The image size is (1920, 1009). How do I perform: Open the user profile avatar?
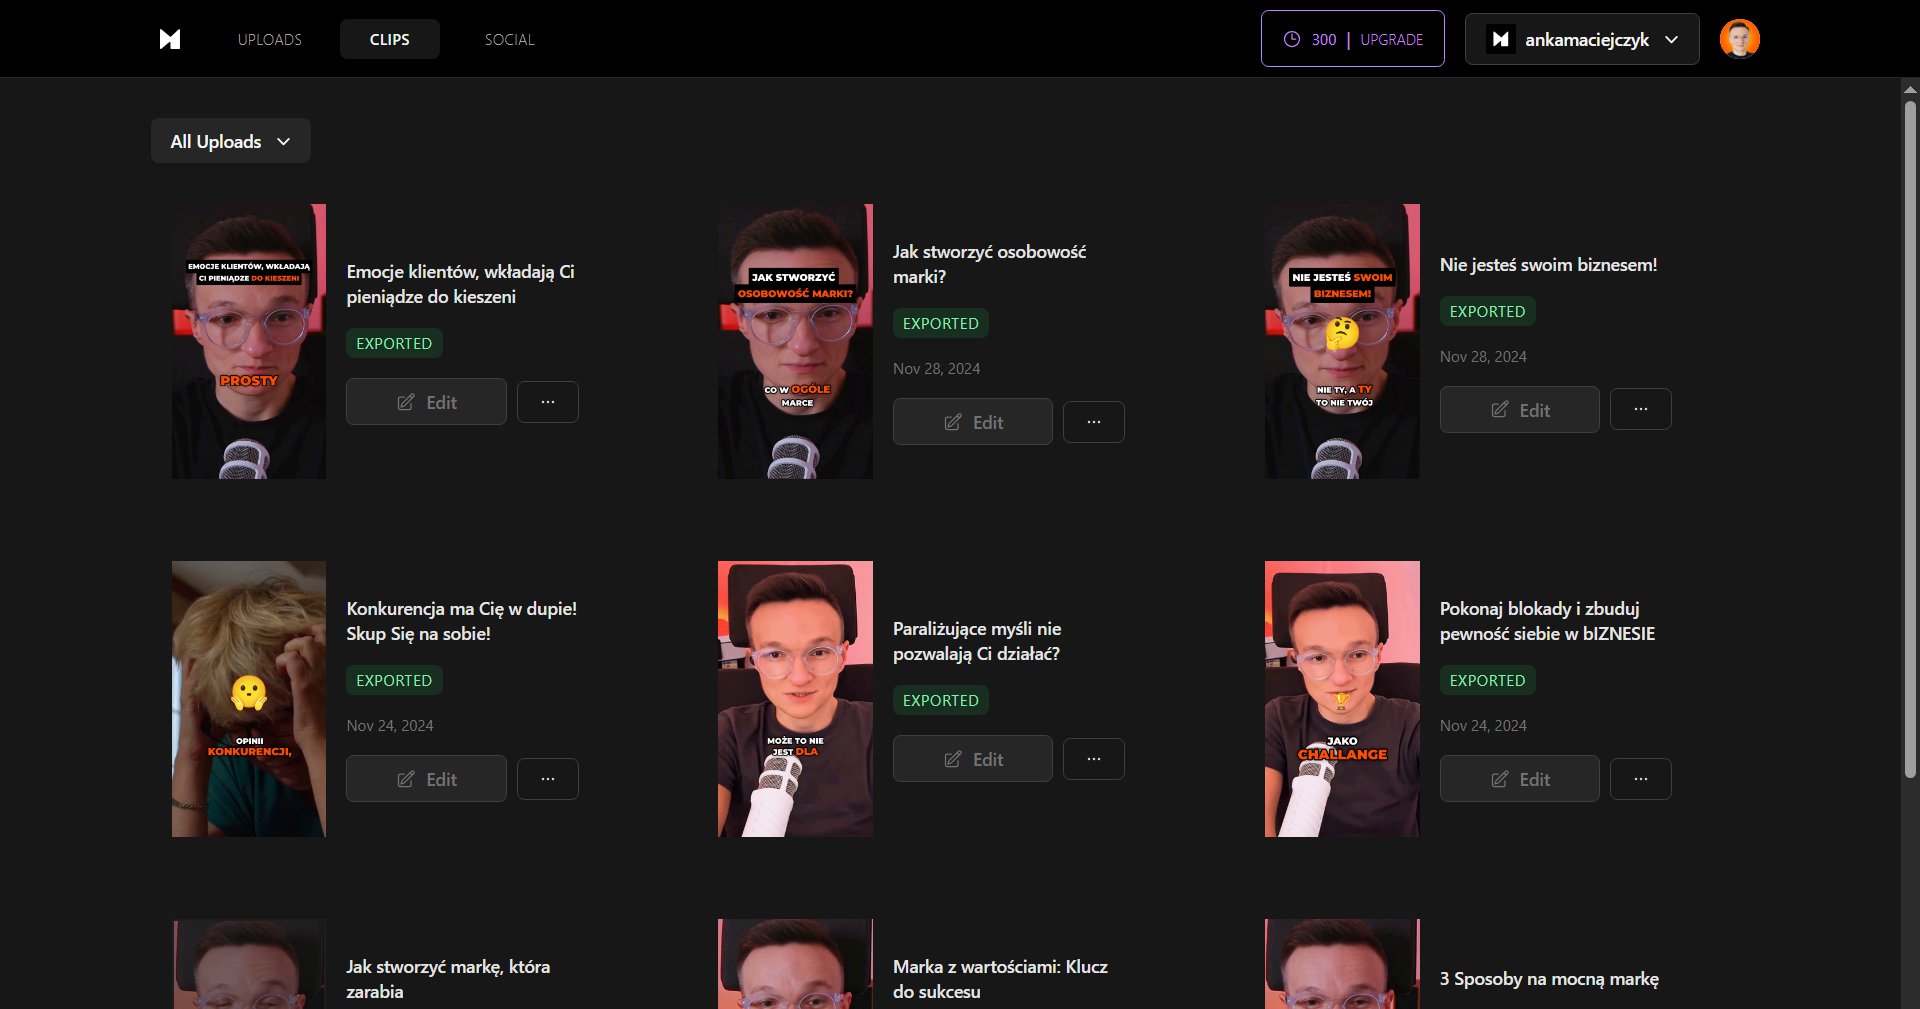click(1739, 39)
